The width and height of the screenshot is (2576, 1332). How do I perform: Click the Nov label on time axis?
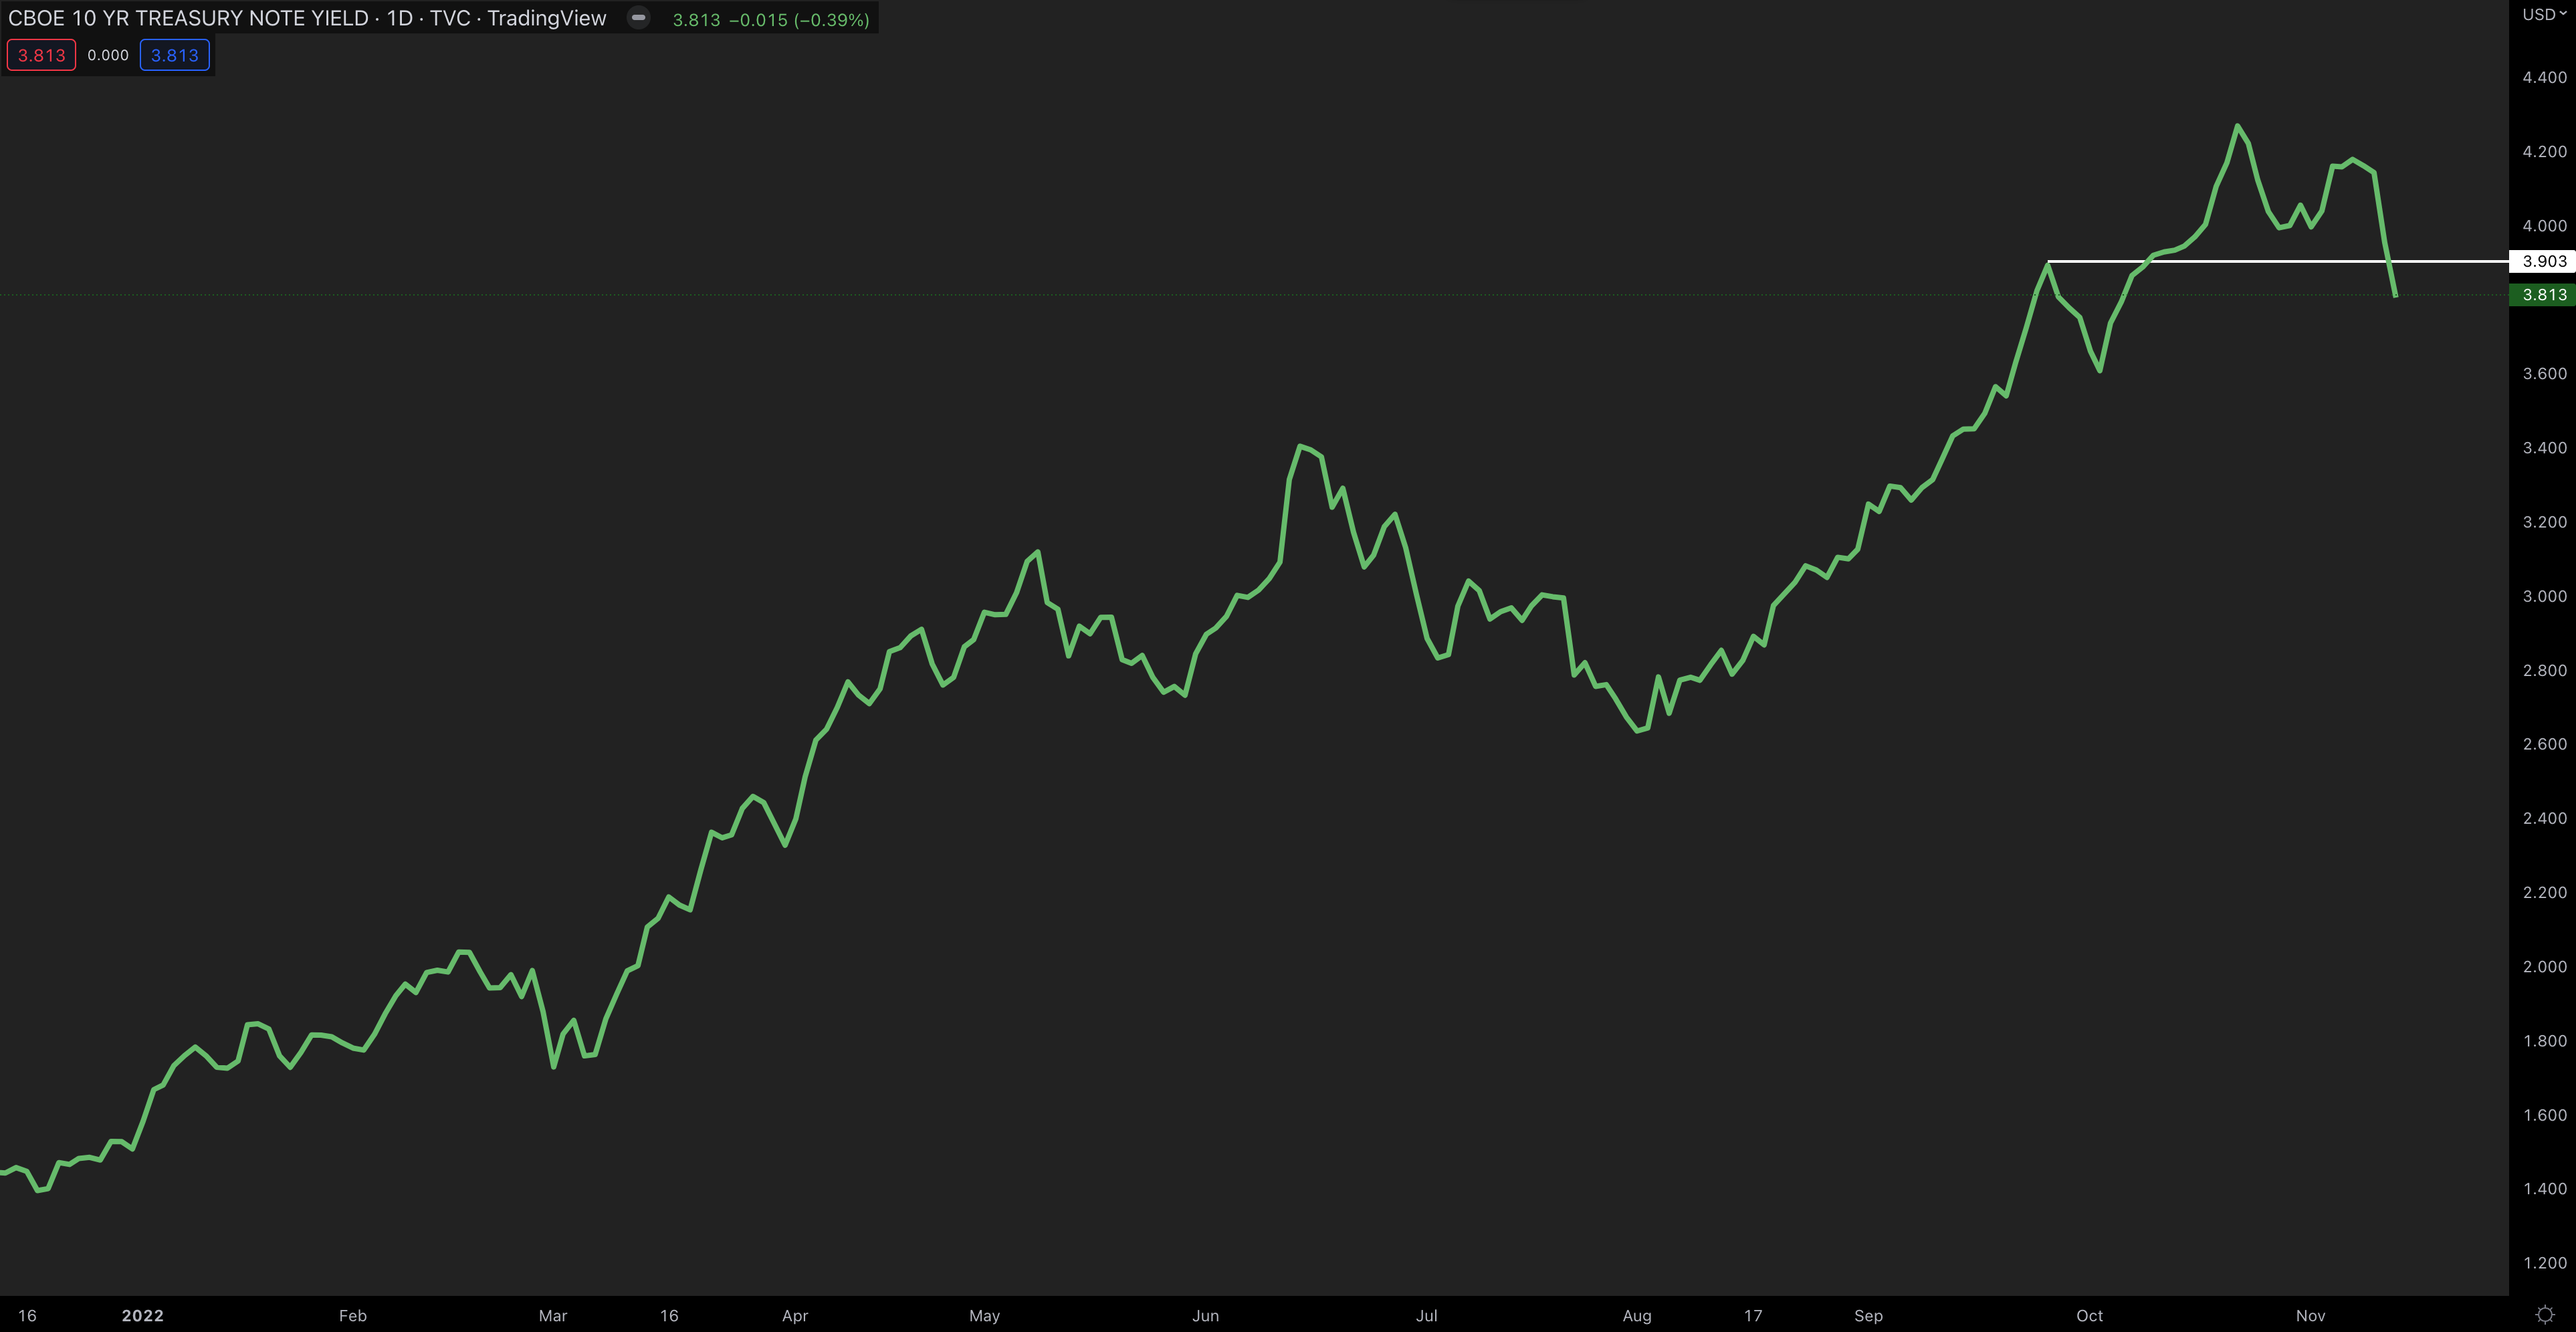2310,1316
